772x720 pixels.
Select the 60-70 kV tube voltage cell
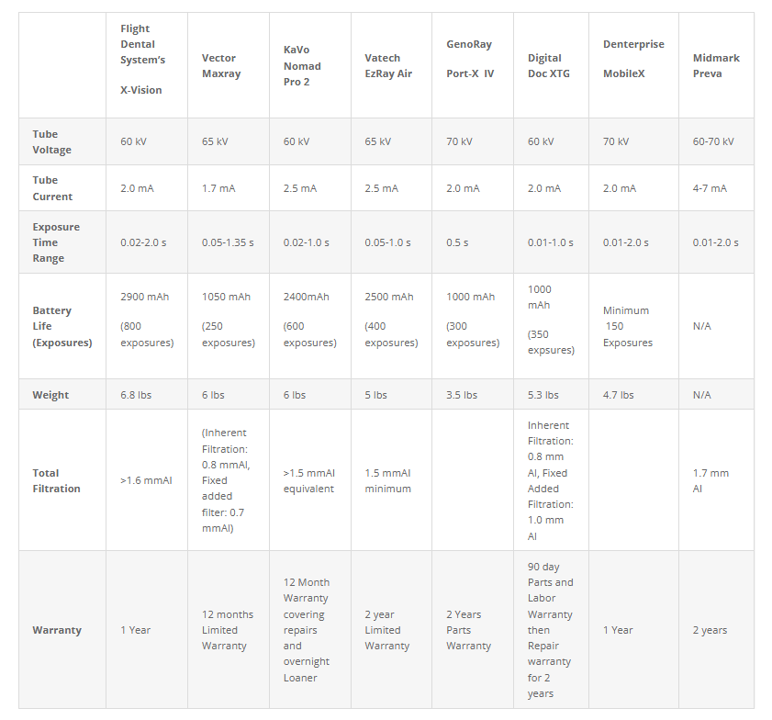coord(716,142)
